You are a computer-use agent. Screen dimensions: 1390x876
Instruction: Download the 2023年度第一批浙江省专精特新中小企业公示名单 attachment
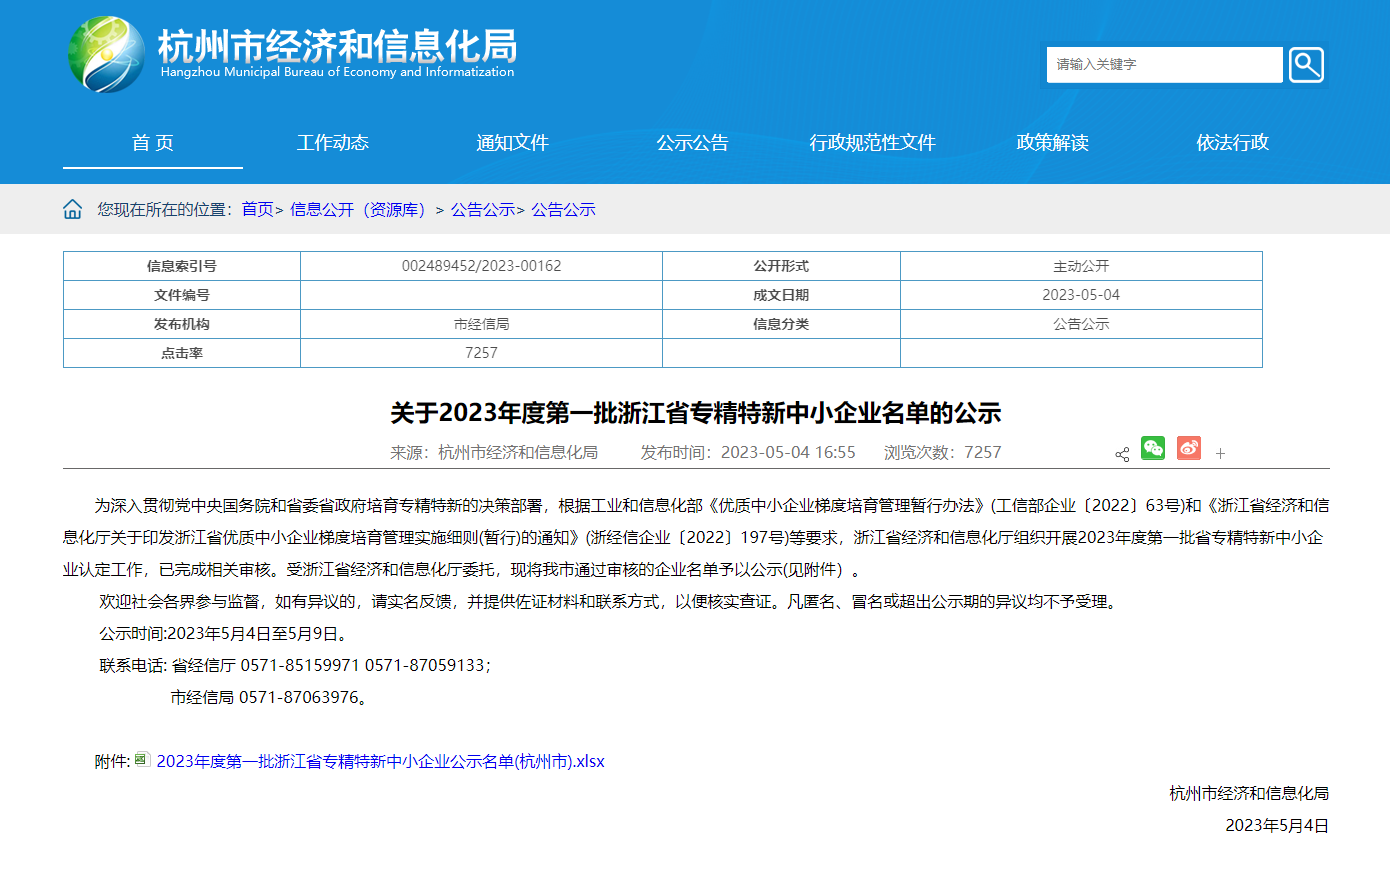(380, 760)
